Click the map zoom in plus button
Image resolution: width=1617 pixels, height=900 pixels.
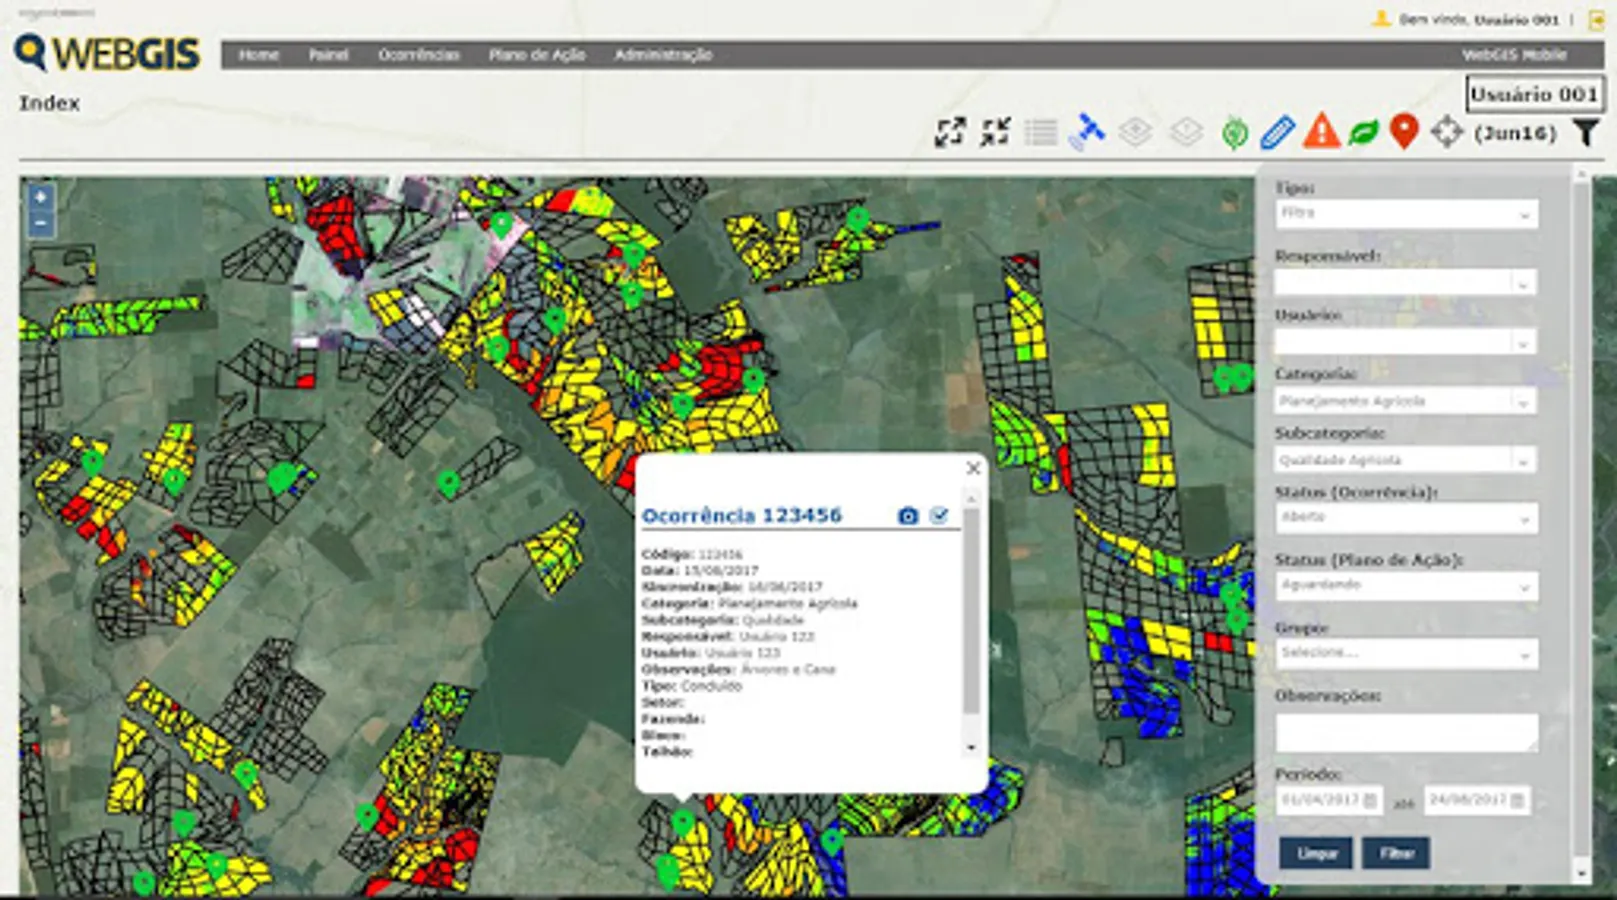[40, 197]
